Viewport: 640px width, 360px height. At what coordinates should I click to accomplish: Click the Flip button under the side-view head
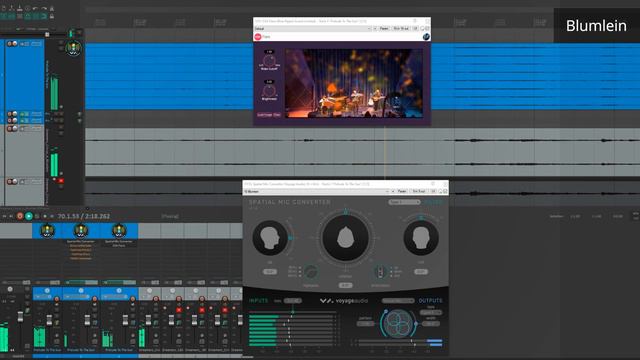(x=270, y=271)
